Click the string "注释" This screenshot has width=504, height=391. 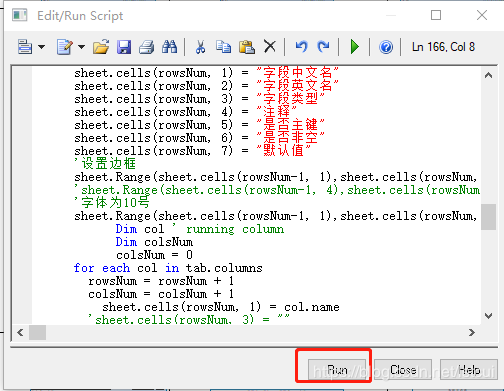tap(276, 112)
